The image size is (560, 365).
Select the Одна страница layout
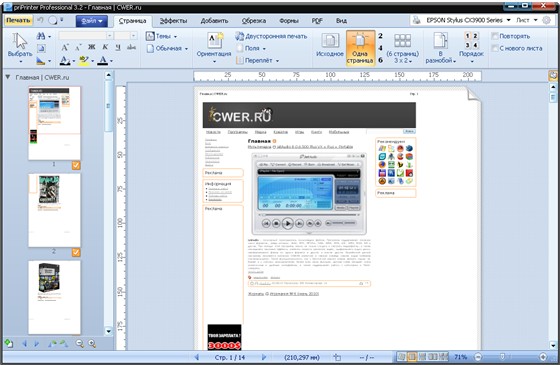click(x=360, y=48)
